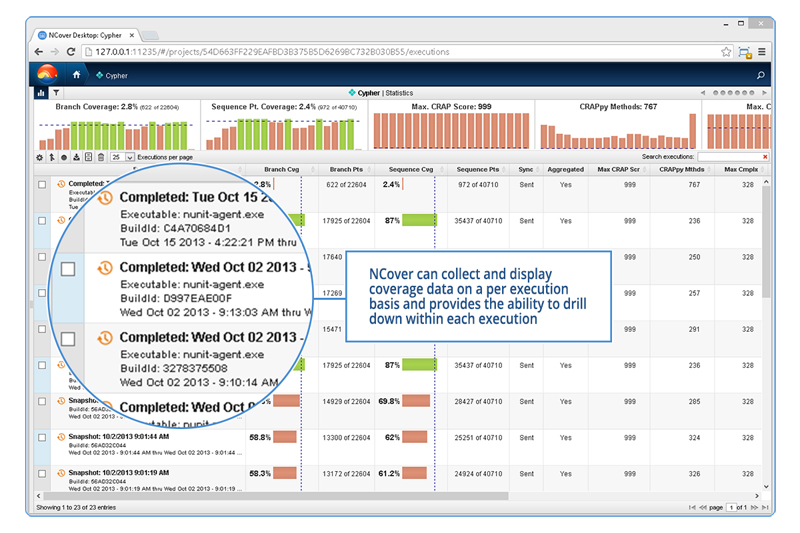Clear the search executions red X

765,157
